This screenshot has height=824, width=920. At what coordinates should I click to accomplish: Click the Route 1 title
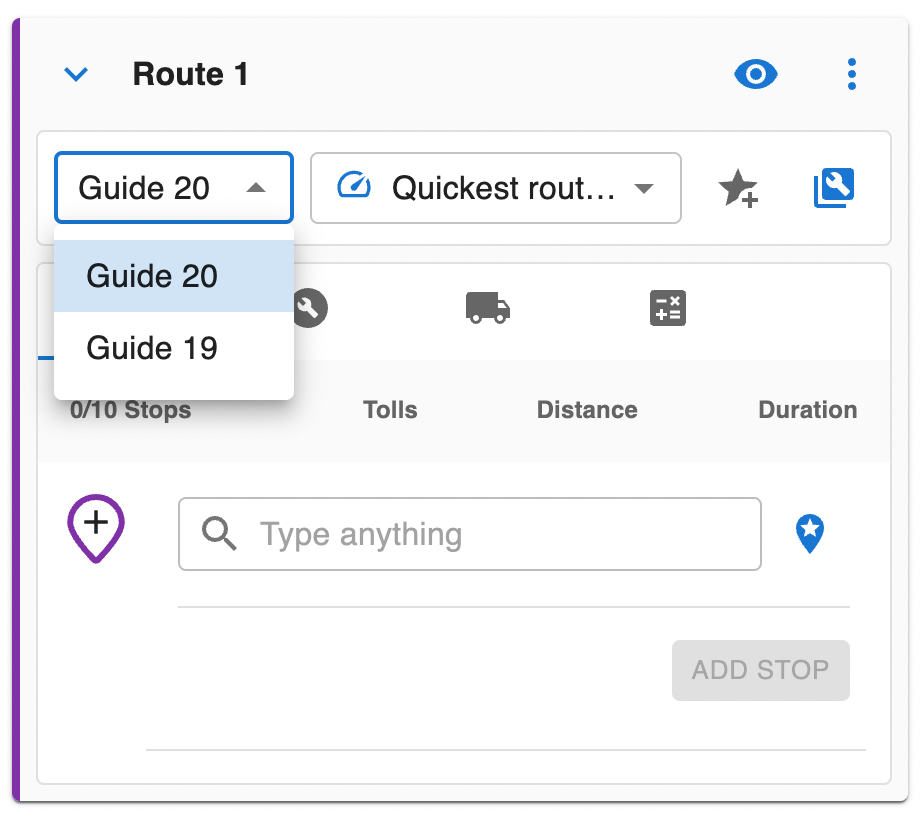pyautogui.click(x=190, y=75)
